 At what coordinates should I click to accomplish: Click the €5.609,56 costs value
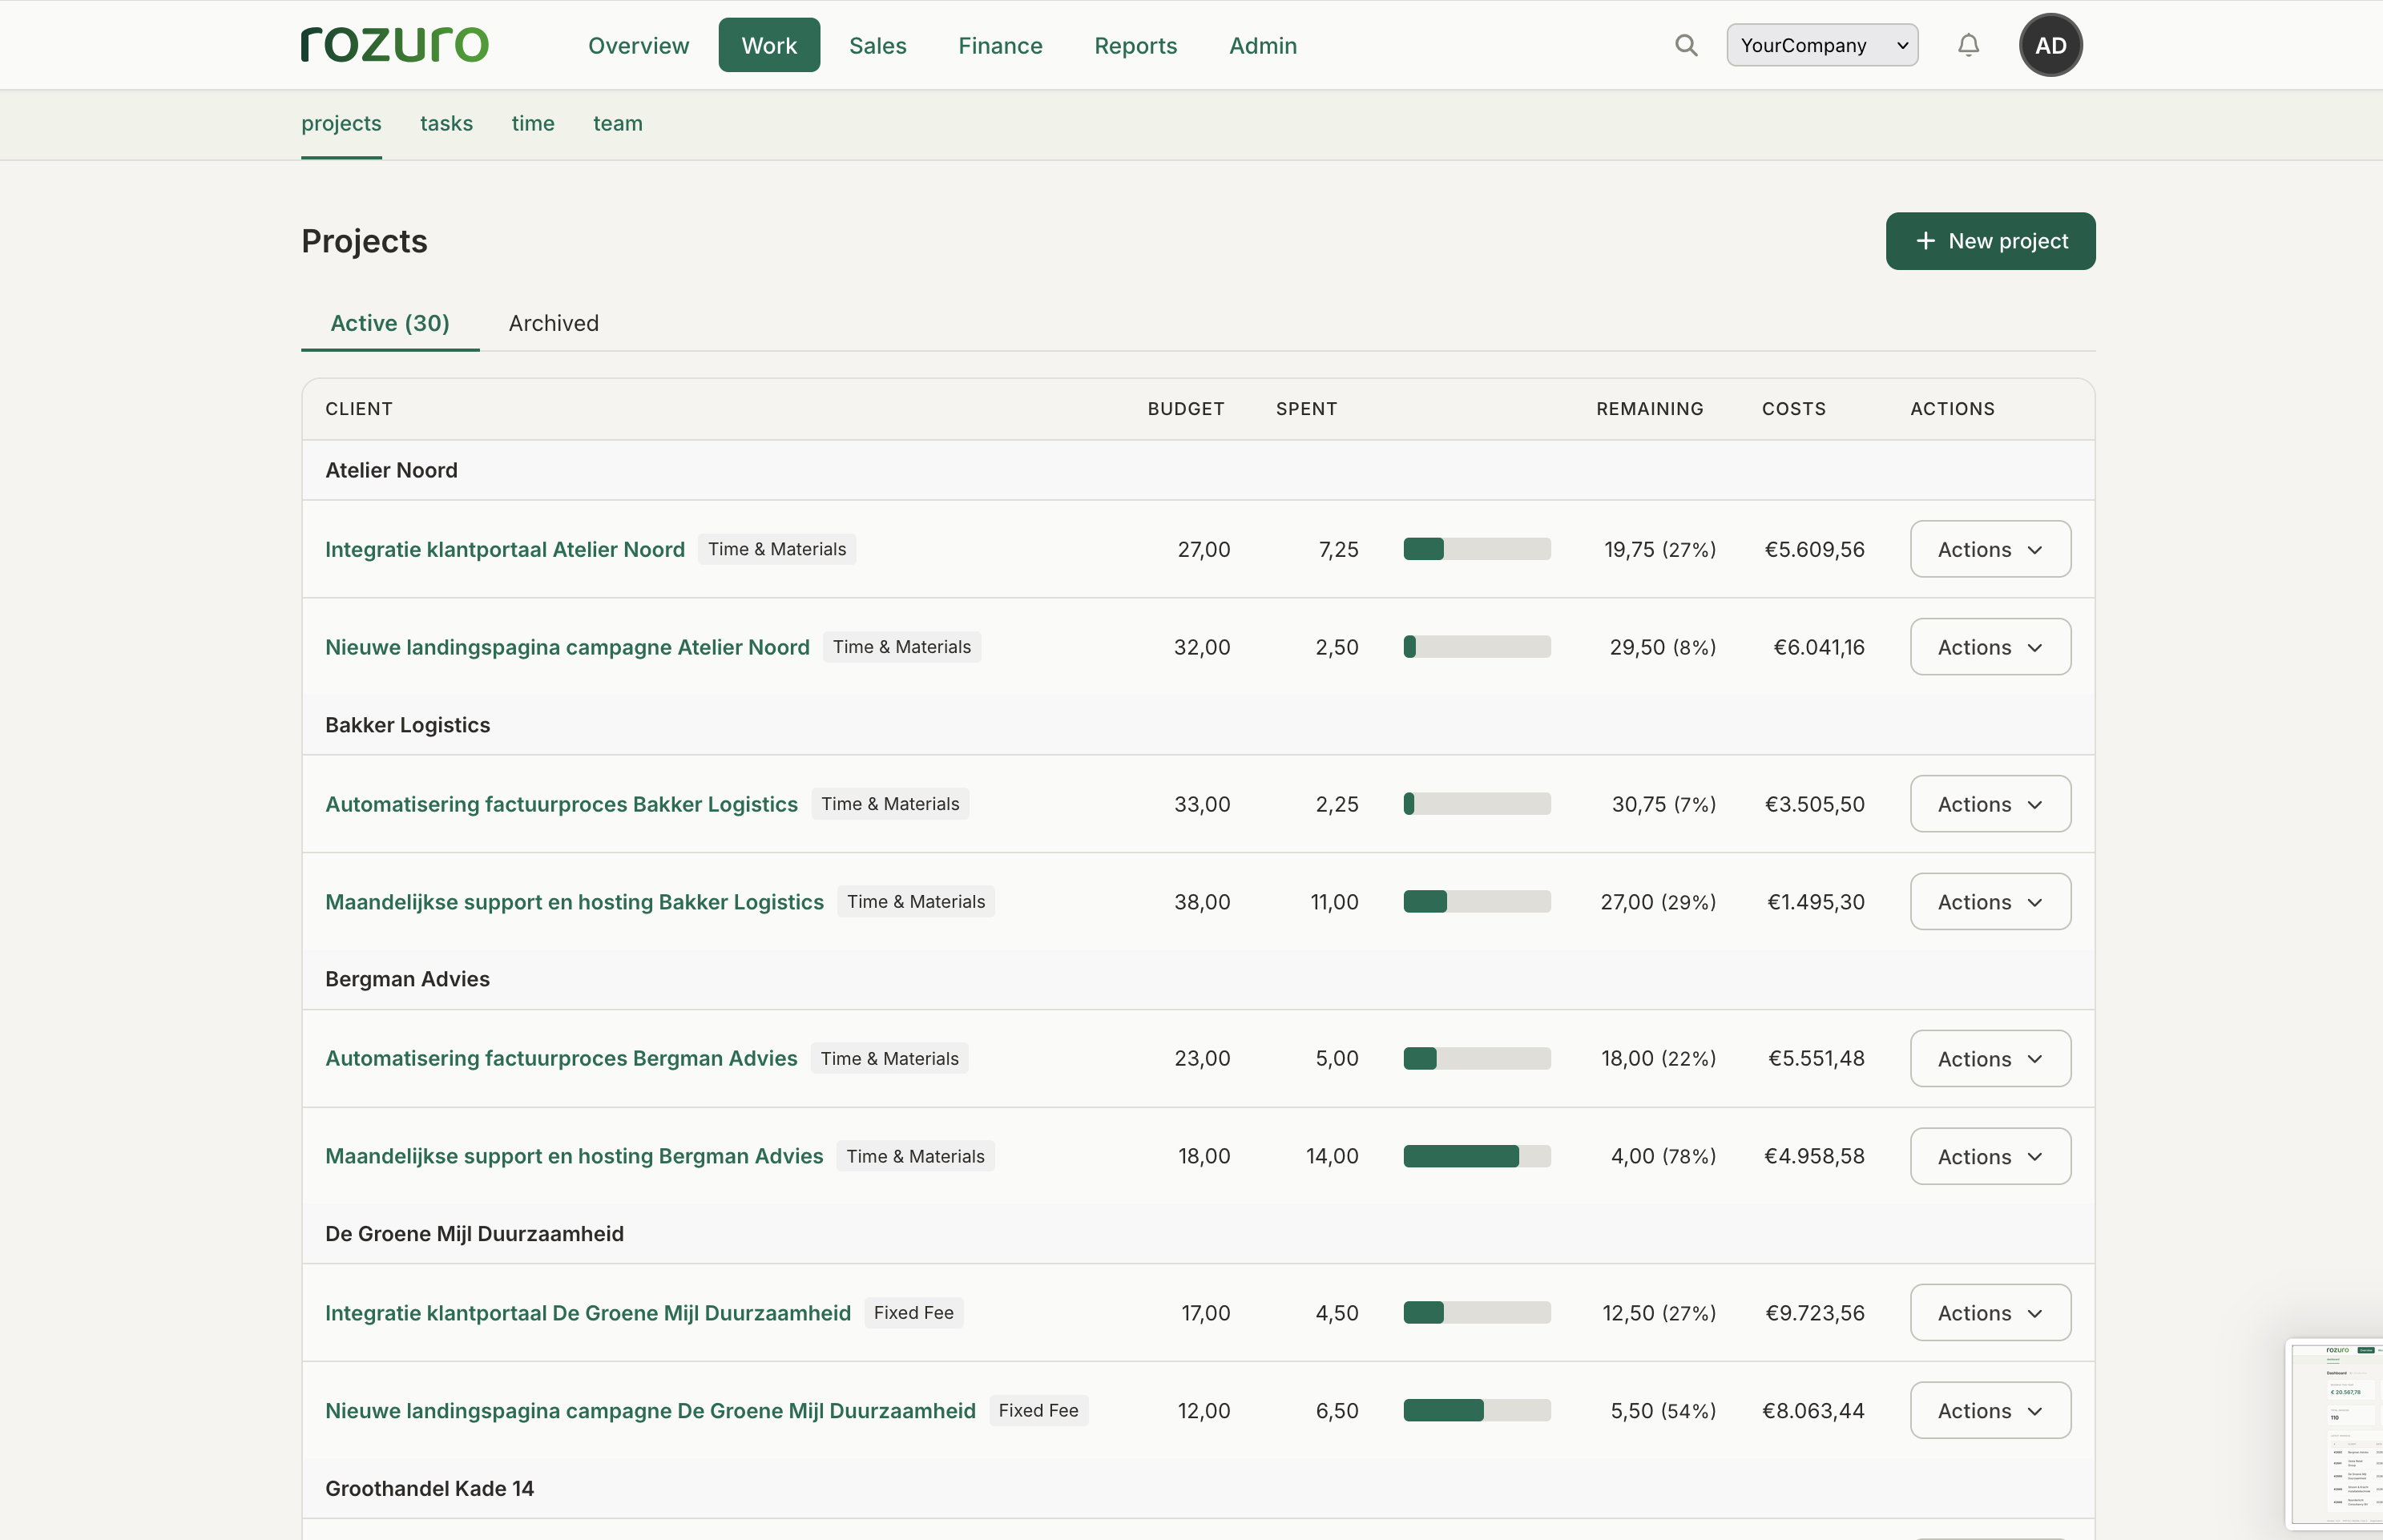point(1814,549)
